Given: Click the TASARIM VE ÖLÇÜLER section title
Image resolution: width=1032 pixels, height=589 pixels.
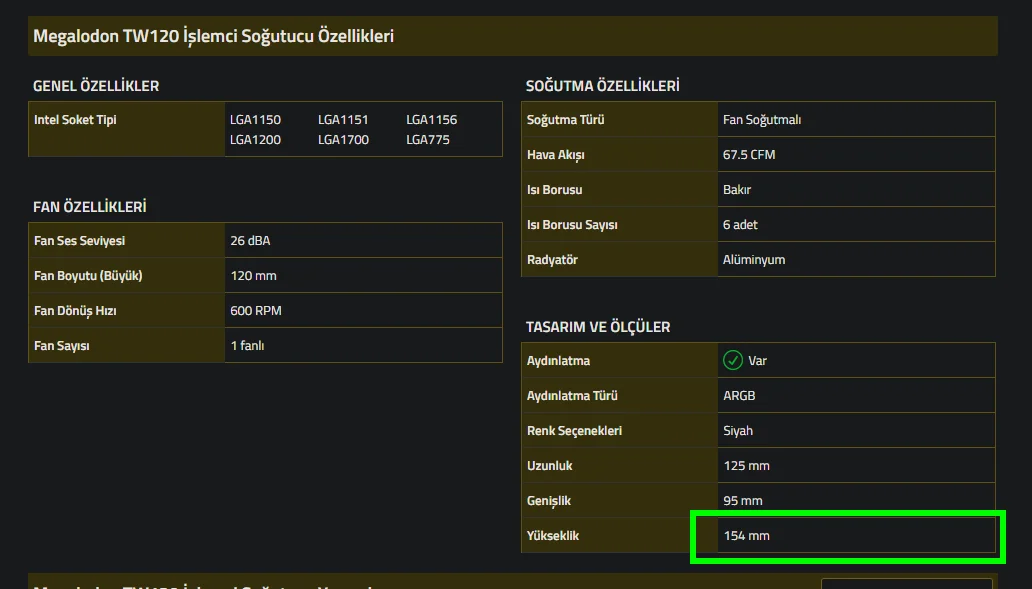Looking at the screenshot, I should click(598, 327).
